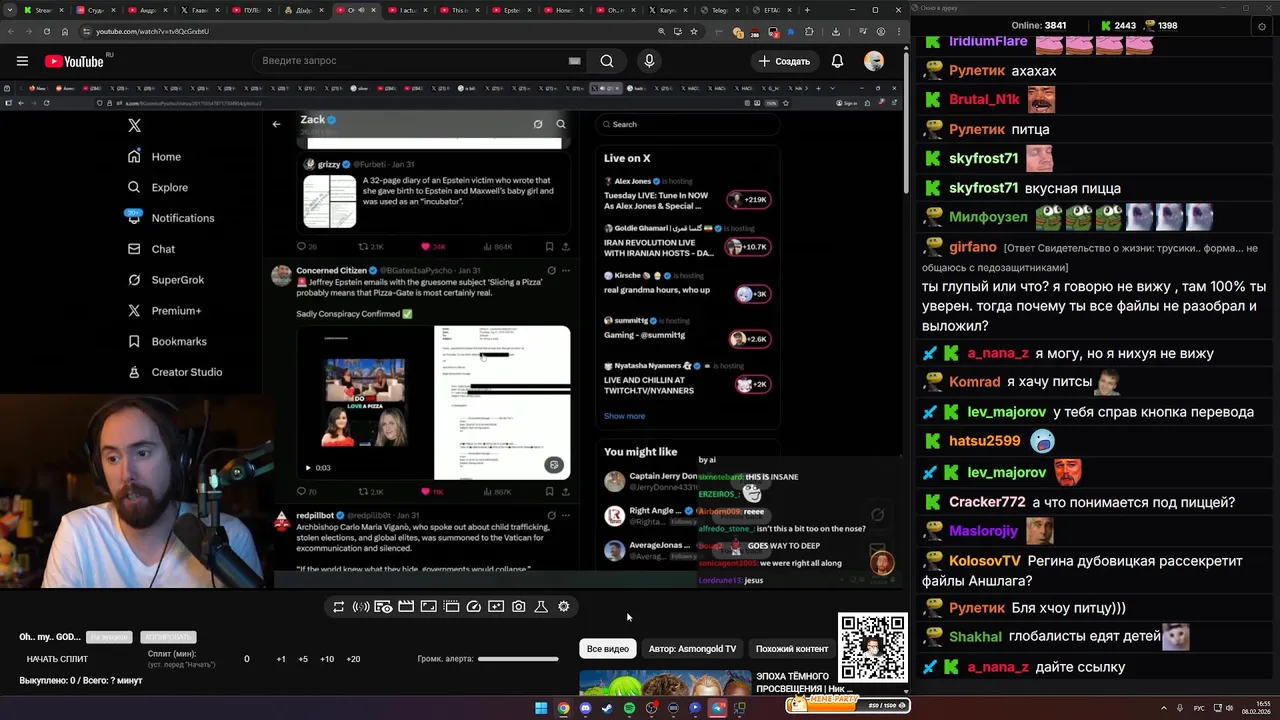Open the gear settings icon in video toolbar
1280x720 pixels.
[564, 606]
